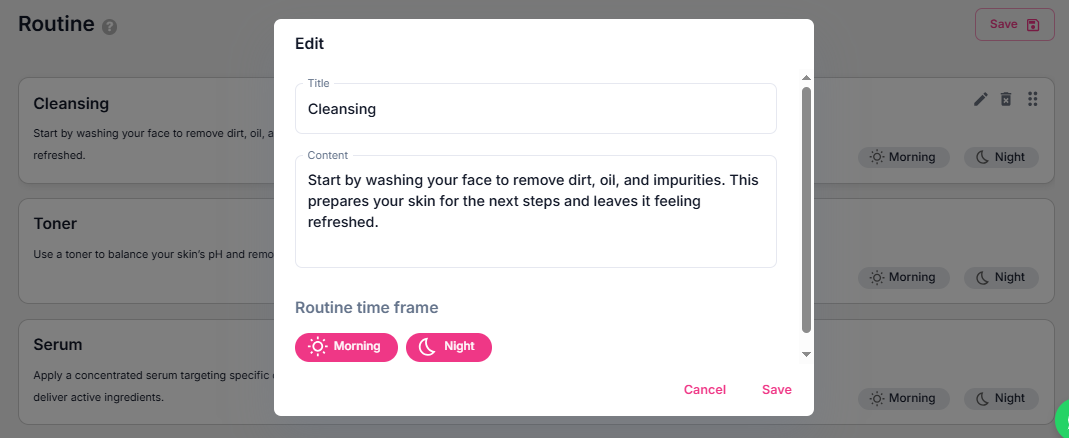Click the dialog scrollbar down arrow
Viewport: 1069px width, 438px height.
806,353
